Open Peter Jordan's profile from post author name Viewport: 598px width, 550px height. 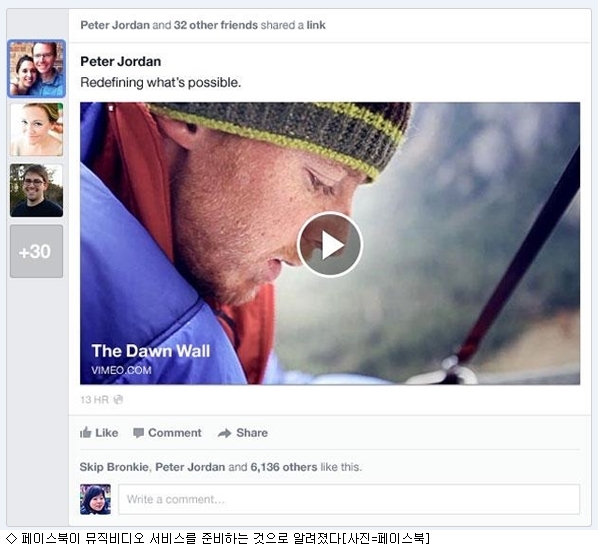tap(121, 61)
